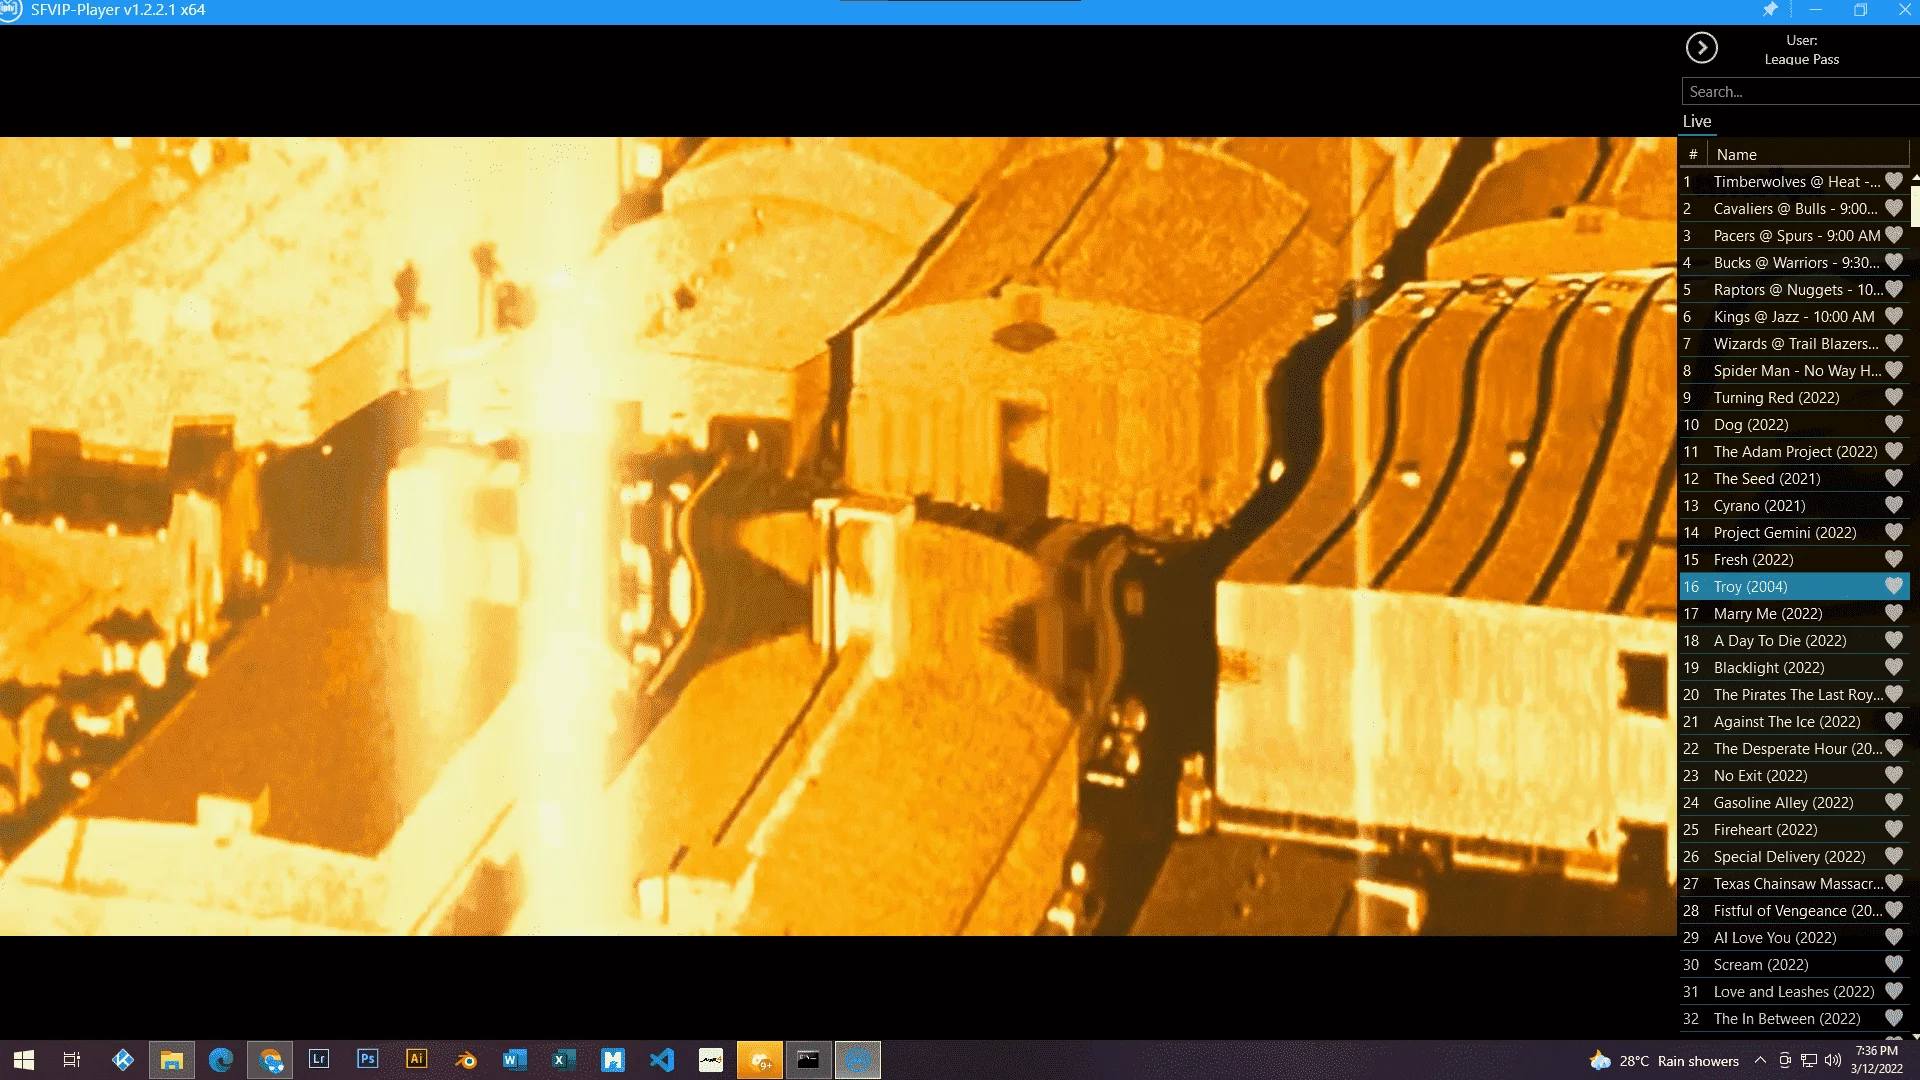Click the heart icon for Dog (2022)
Screen dimensions: 1920x1080
click(x=1894, y=424)
